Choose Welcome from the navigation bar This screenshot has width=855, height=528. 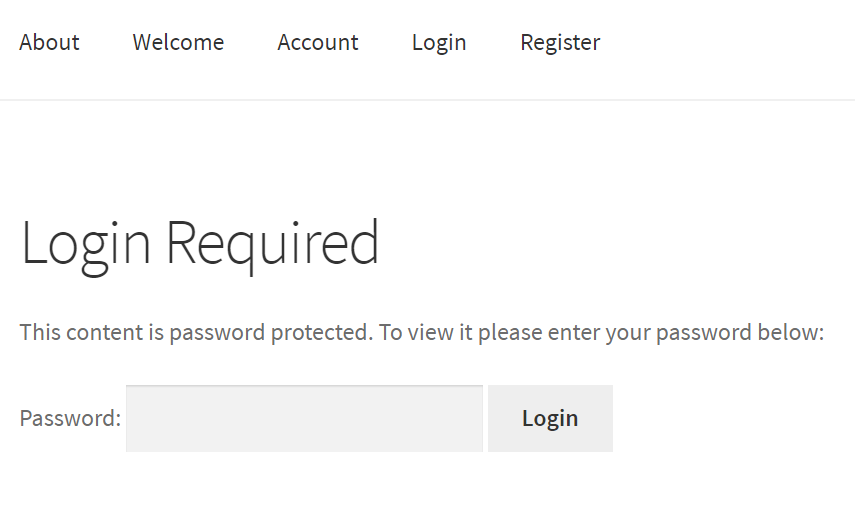178,42
